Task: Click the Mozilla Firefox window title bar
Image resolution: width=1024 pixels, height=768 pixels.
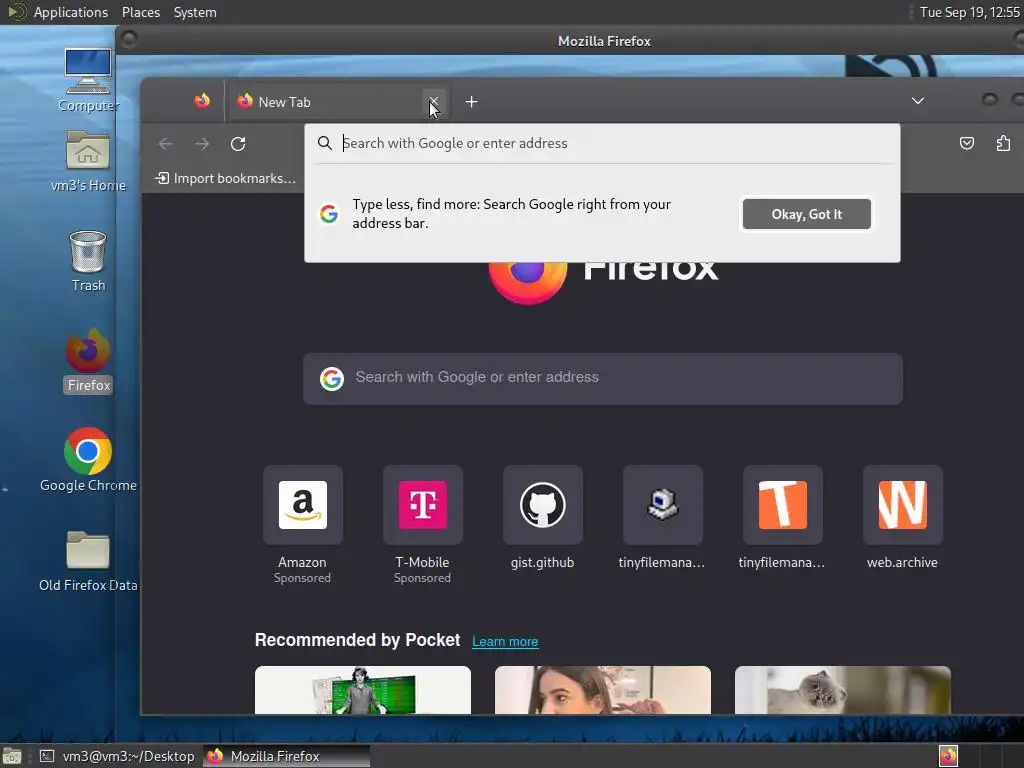Action: (x=604, y=41)
